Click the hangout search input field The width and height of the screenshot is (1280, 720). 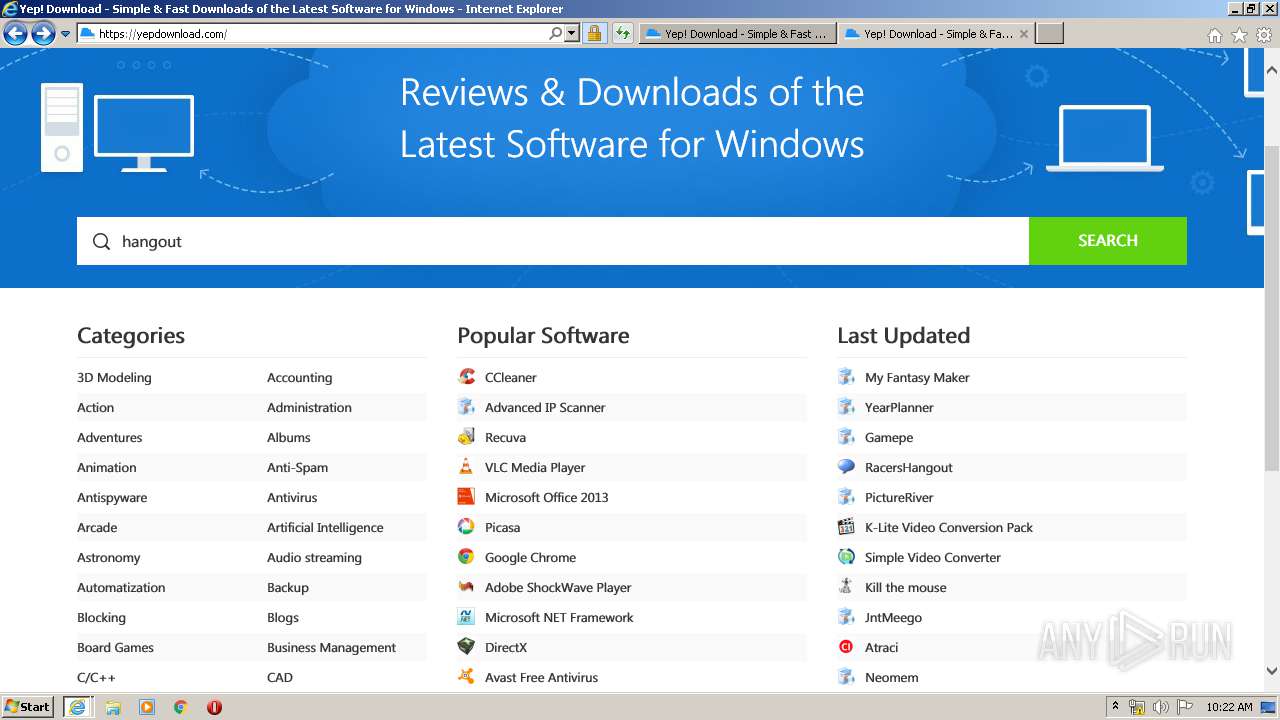coord(553,241)
